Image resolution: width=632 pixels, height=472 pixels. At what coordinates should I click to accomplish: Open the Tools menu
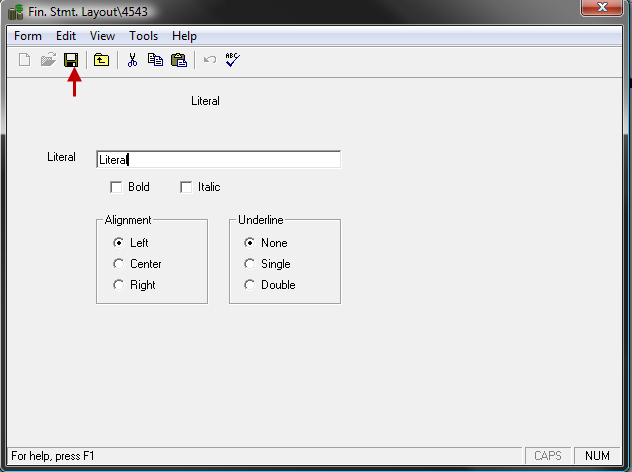(x=143, y=36)
